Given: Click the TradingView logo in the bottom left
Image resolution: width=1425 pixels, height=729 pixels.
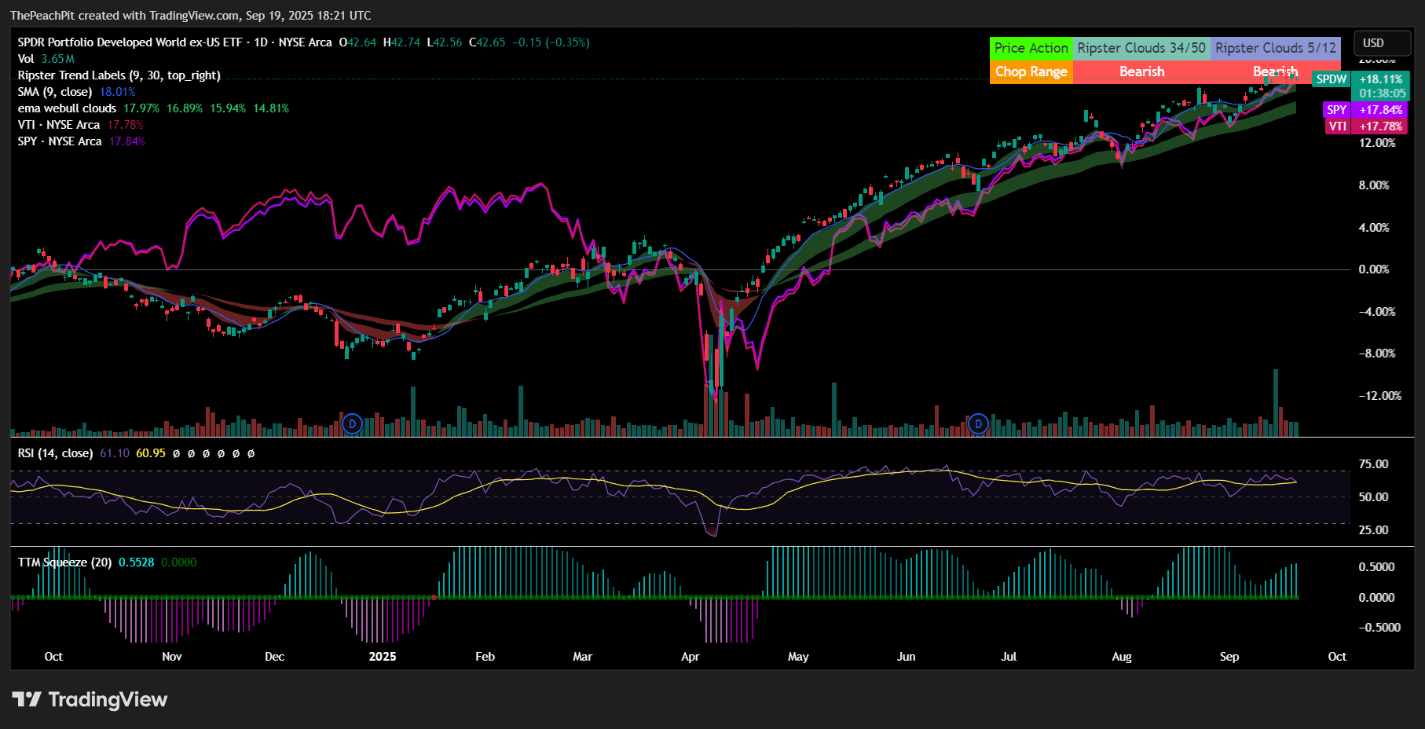Looking at the screenshot, I should (89, 700).
